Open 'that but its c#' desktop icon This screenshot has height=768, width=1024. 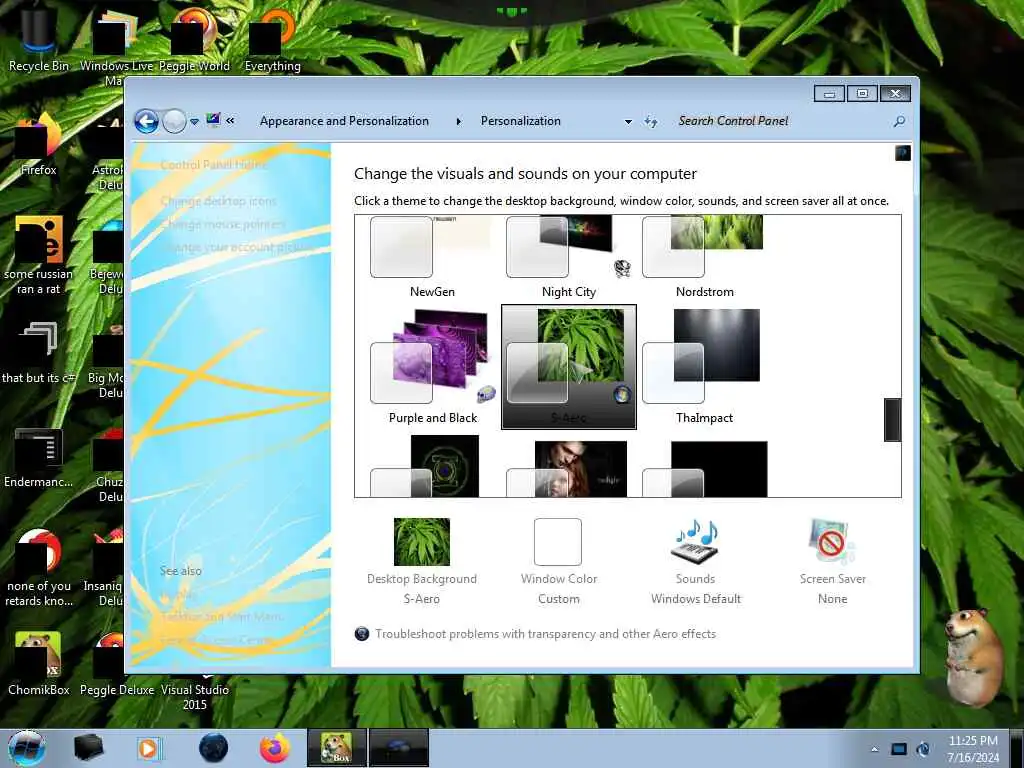coord(39,353)
